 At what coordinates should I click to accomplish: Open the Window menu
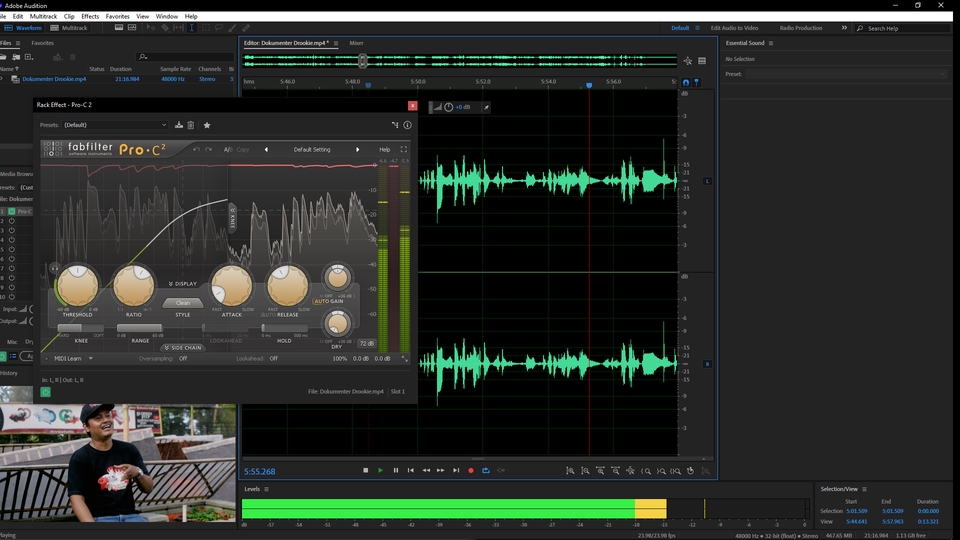pos(167,17)
